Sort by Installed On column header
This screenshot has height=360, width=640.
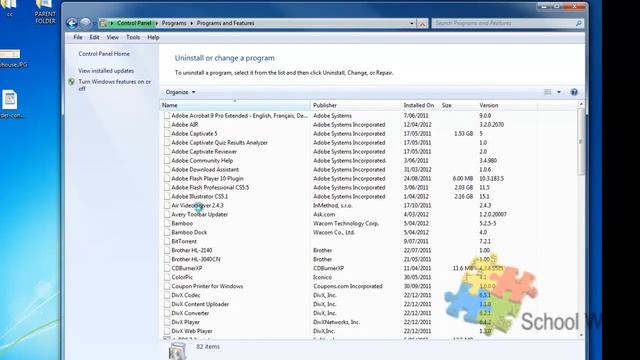[420, 105]
